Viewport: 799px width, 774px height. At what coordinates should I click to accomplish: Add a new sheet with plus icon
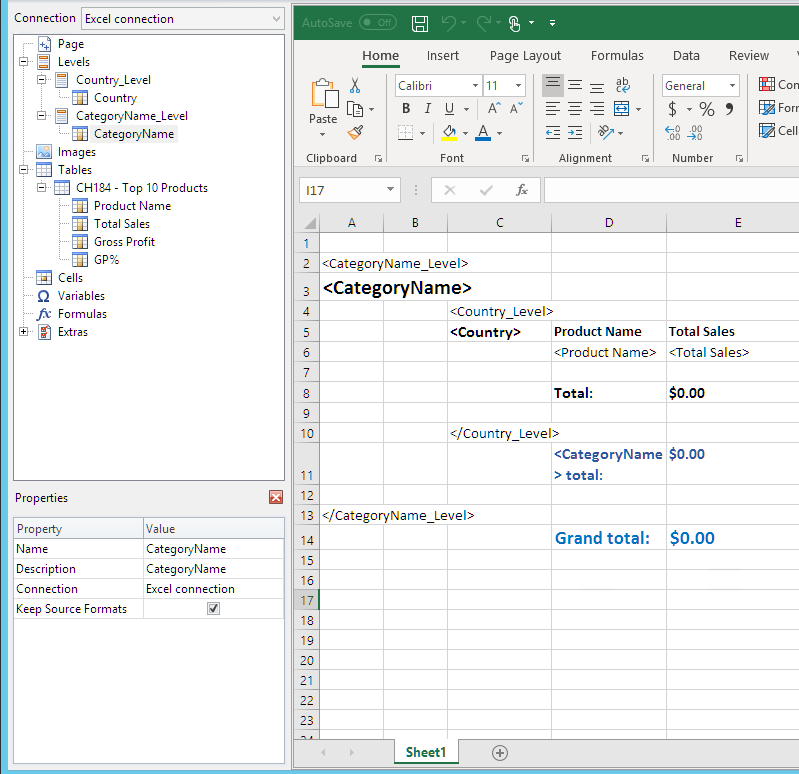click(x=500, y=753)
